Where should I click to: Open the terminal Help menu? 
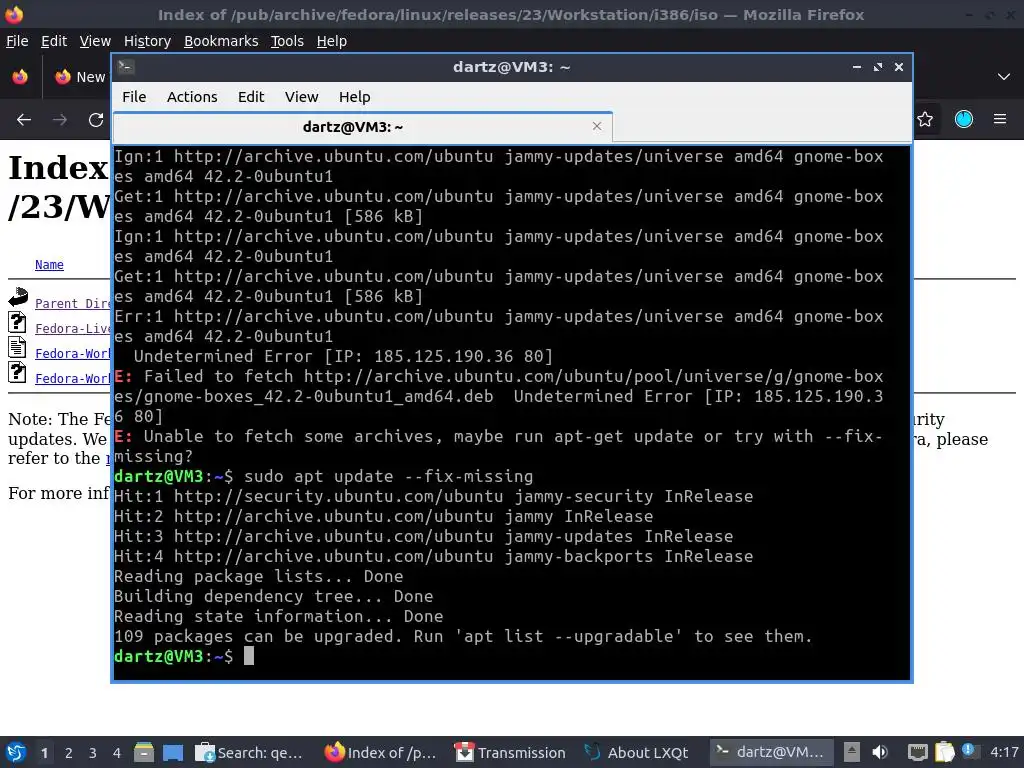(x=355, y=97)
